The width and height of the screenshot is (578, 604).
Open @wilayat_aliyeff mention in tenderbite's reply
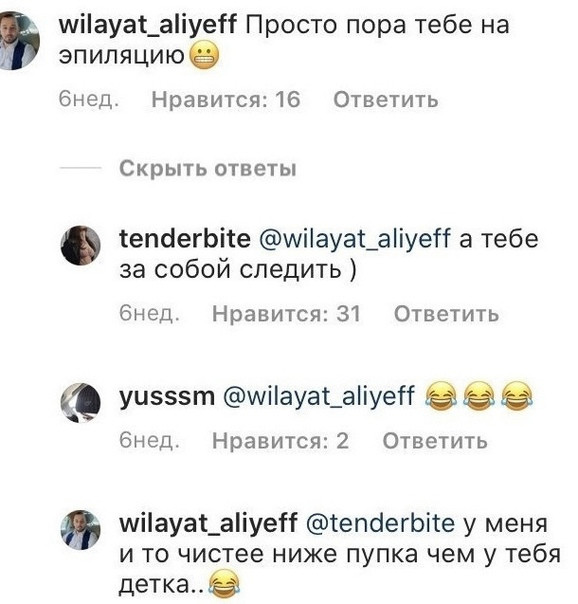[355, 239]
